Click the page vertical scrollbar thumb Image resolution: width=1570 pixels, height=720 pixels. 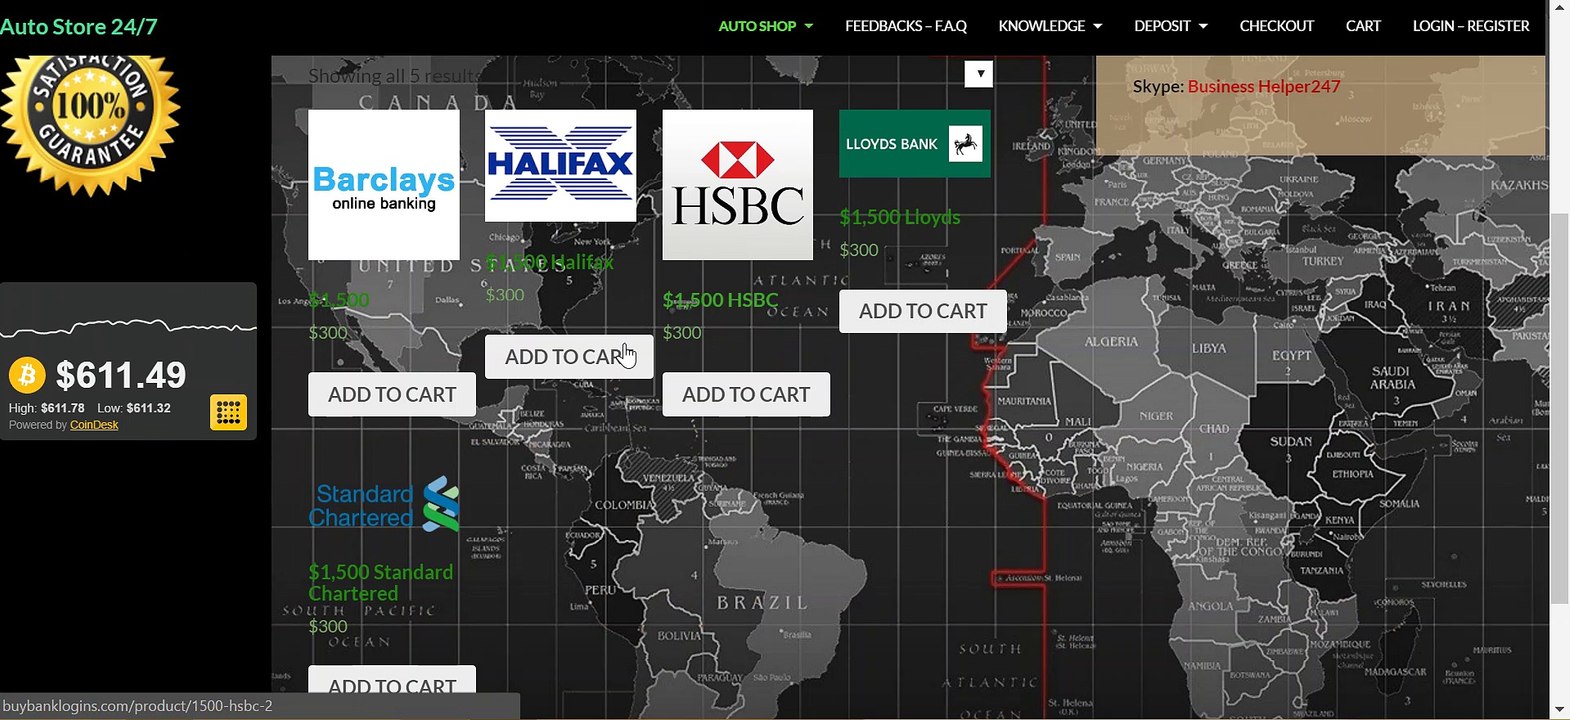[1559, 408]
